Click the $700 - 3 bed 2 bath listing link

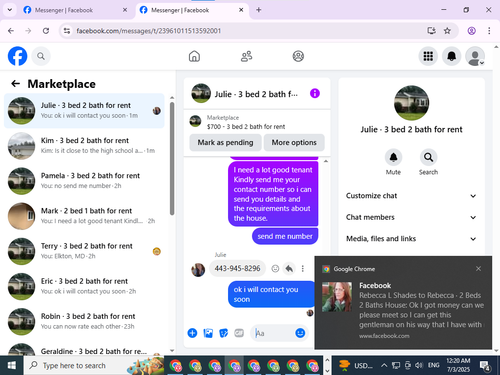[x=246, y=127]
